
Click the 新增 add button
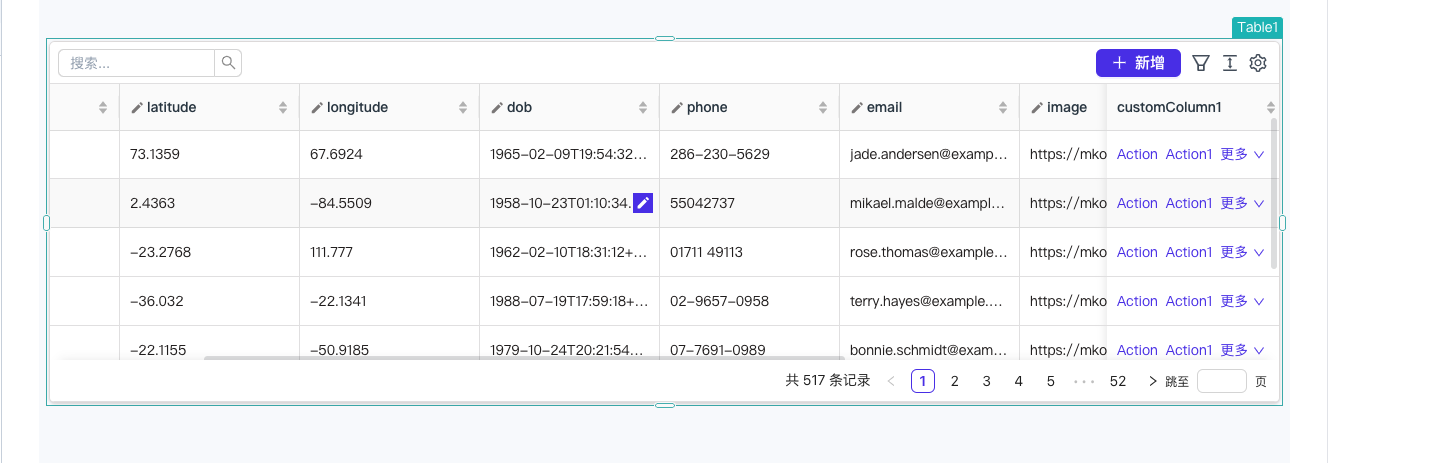1138,63
